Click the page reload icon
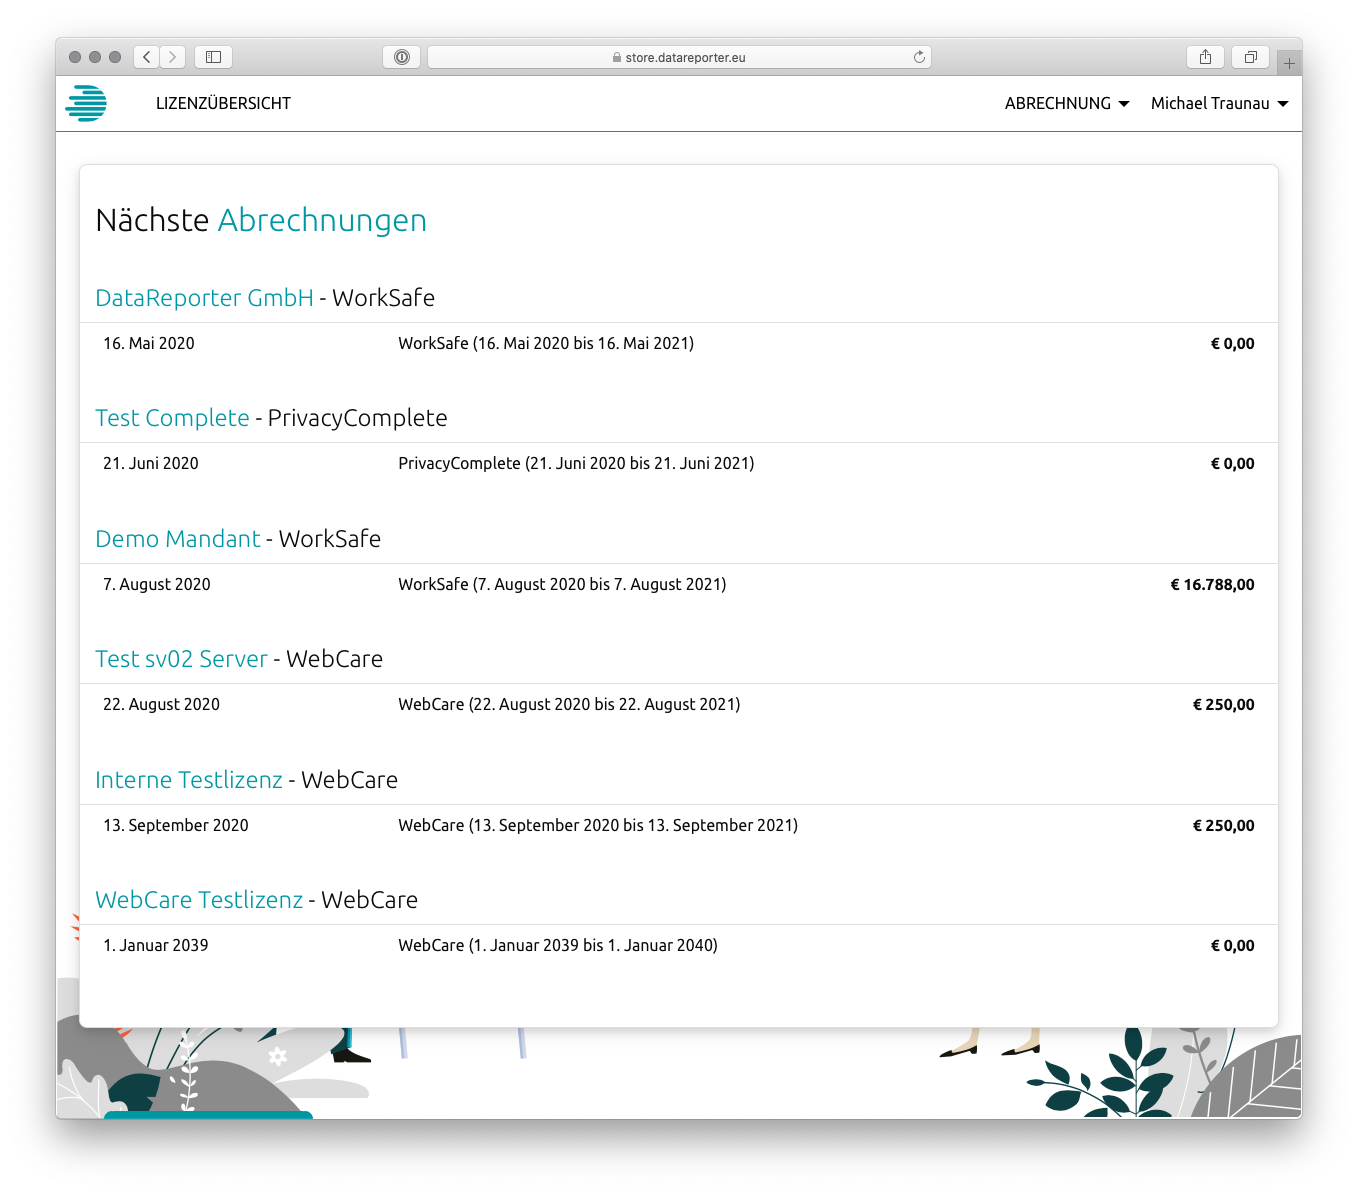This screenshot has height=1193, width=1358. coord(918,57)
